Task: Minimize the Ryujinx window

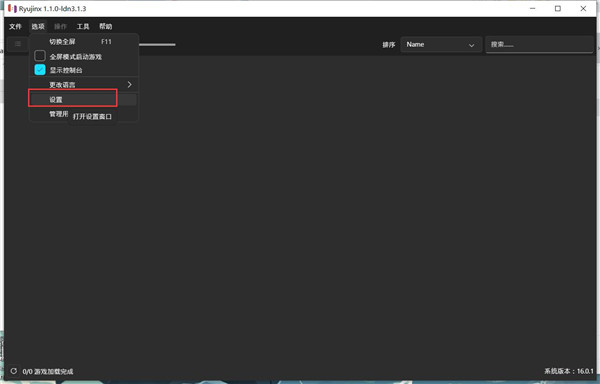Action: [x=532, y=8]
